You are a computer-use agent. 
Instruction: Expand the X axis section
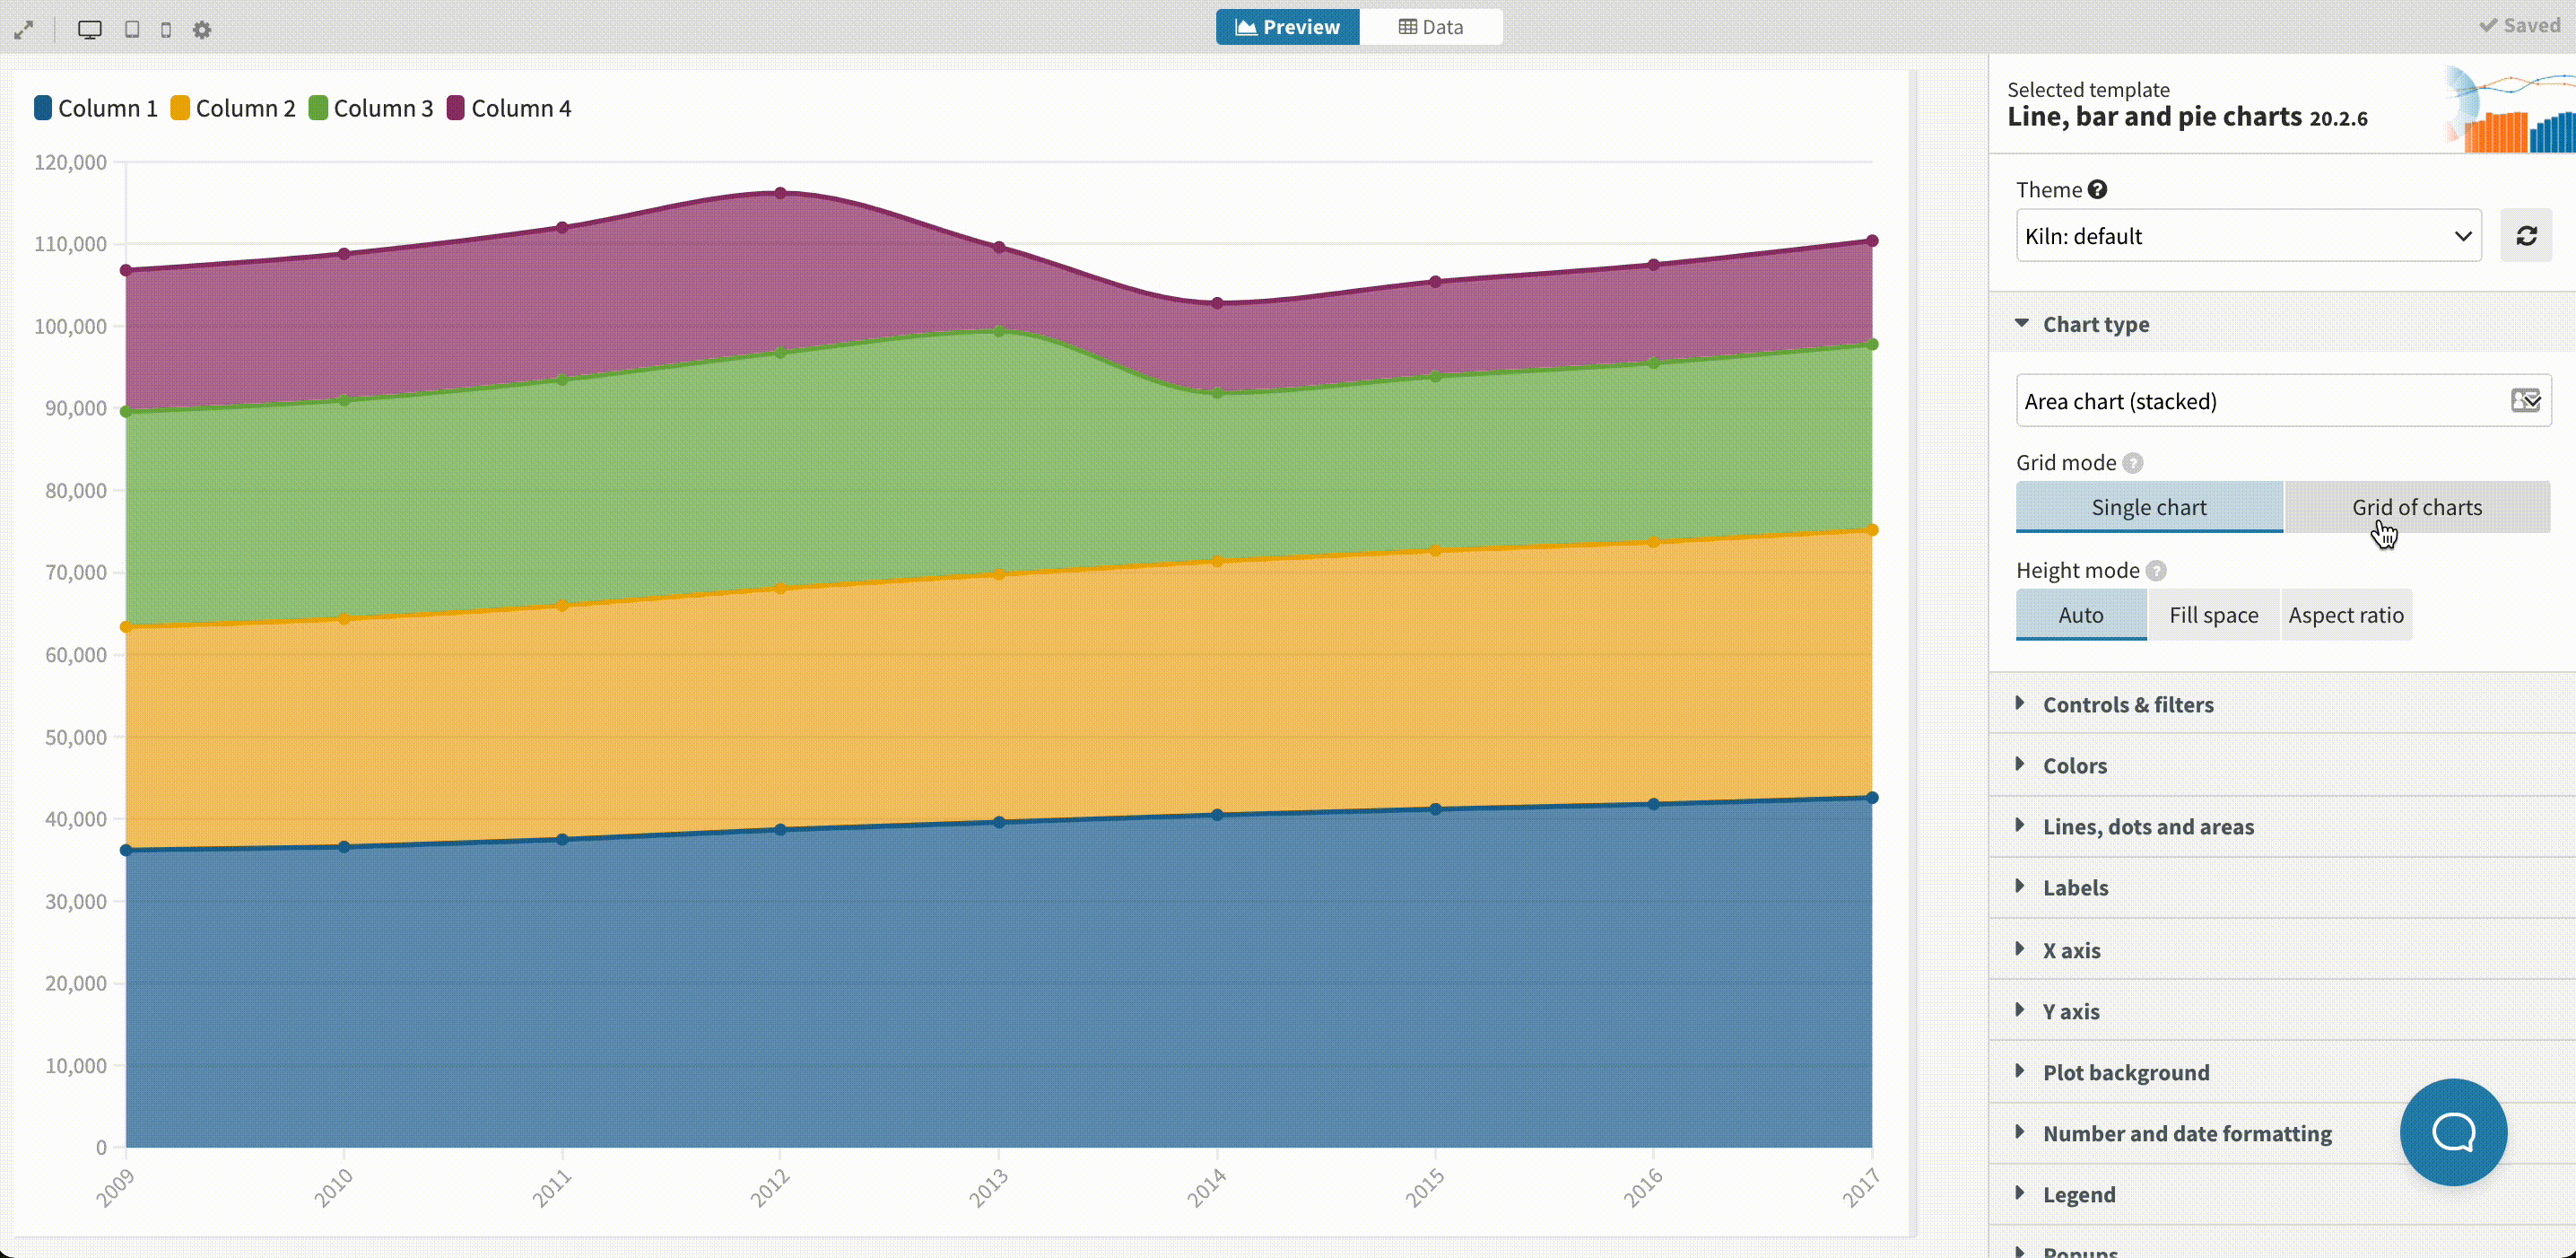pyautogui.click(x=2071, y=950)
